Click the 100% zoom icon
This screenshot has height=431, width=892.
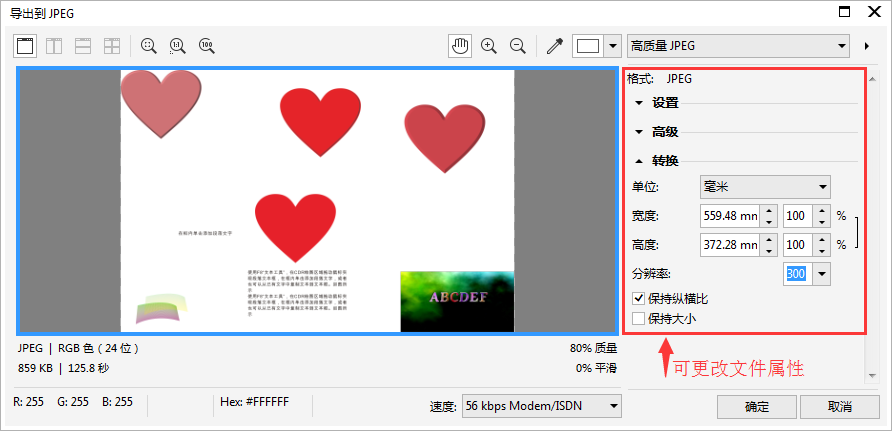tap(207, 46)
